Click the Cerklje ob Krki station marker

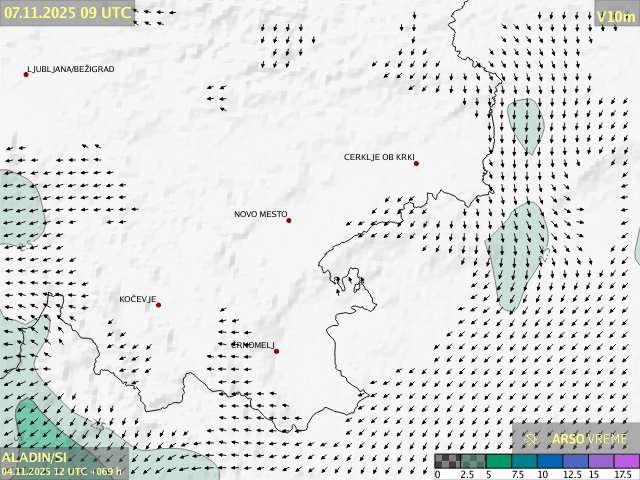point(416,163)
